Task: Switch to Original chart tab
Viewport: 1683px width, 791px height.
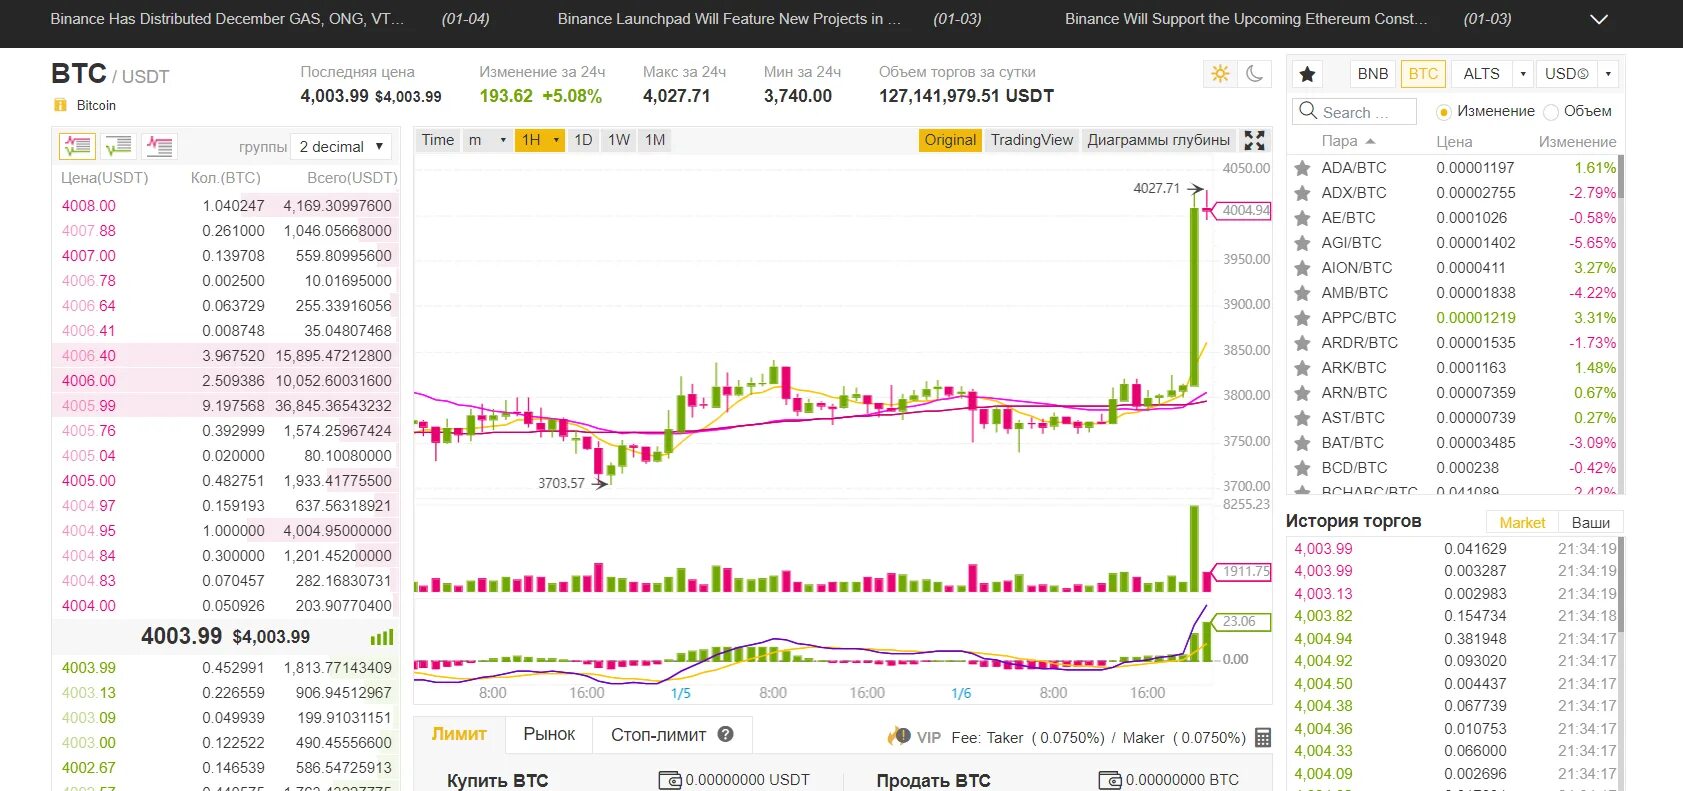Action: pyautogui.click(x=950, y=140)
